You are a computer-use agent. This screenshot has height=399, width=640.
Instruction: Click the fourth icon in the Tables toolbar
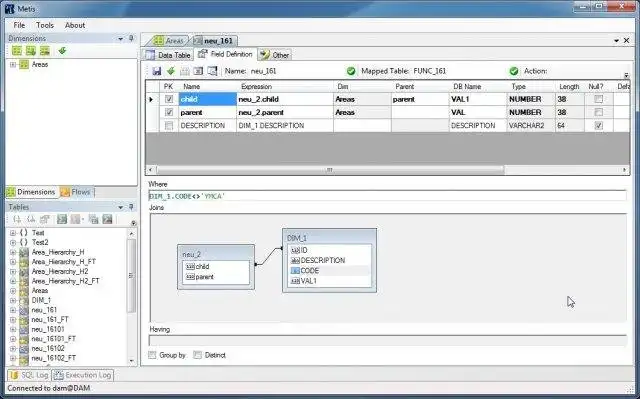tap(62, 219)
